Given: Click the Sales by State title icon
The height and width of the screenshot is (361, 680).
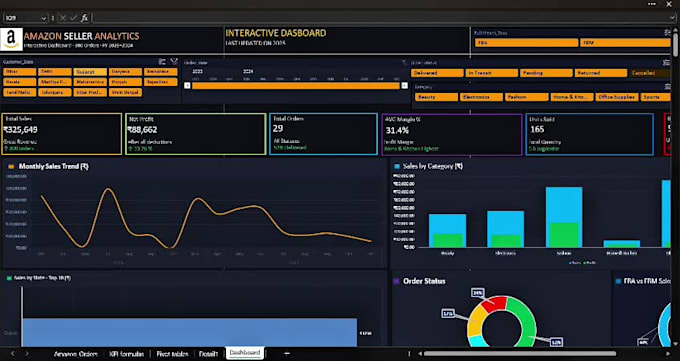Looking at the screenshot, I should (x=9, y=278).
